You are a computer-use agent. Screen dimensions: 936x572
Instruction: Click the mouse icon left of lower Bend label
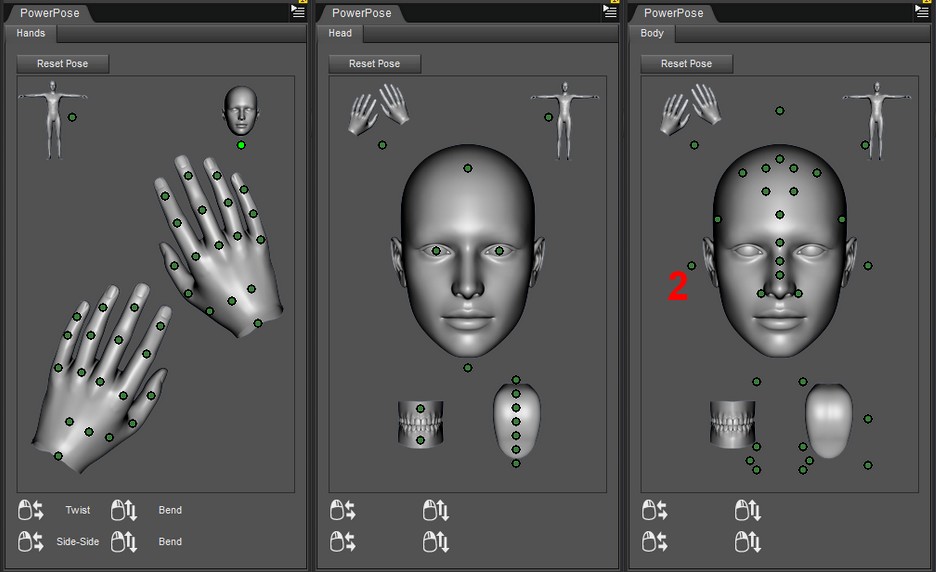pos(124,542)
